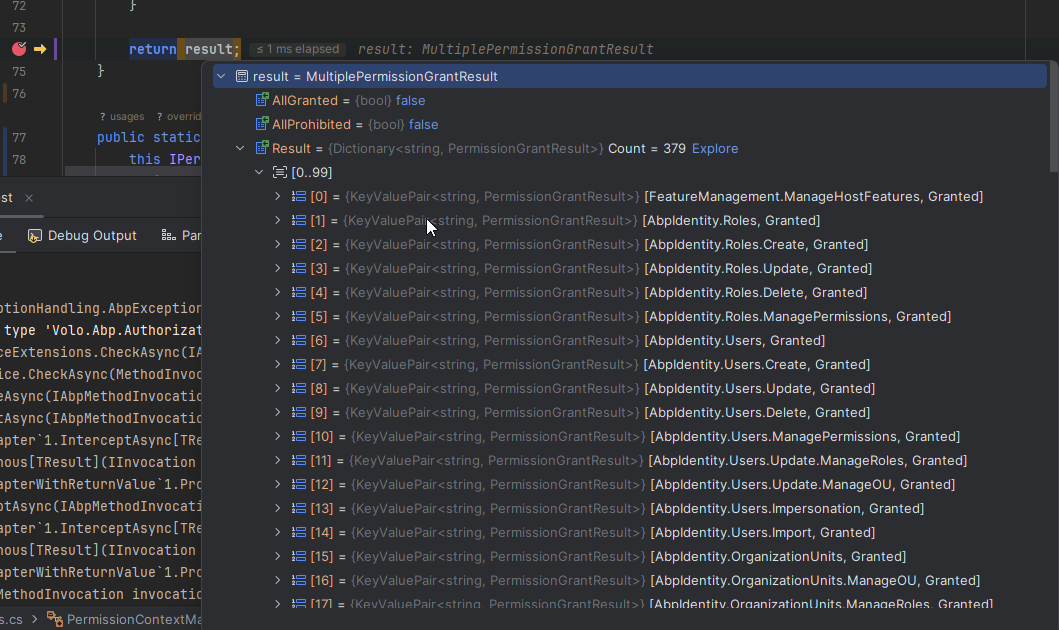This screenshot has height=630, width=1059.
Task: Click the breakpoint icon on the return line
Action: pos(18,48)
